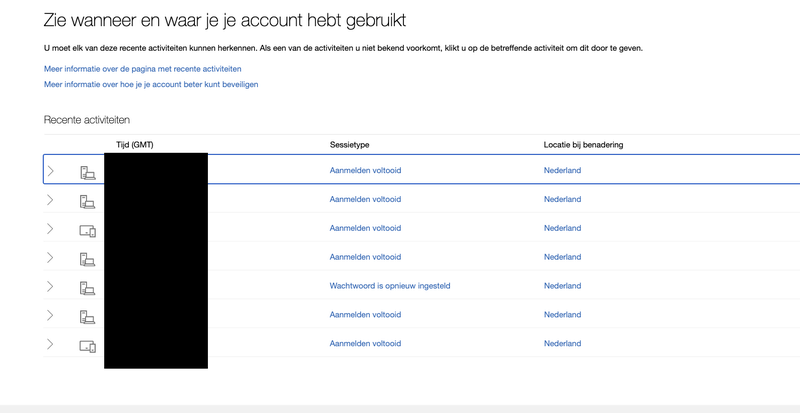Select 'Nederland' location in the last row

click(x=562, y=344)
